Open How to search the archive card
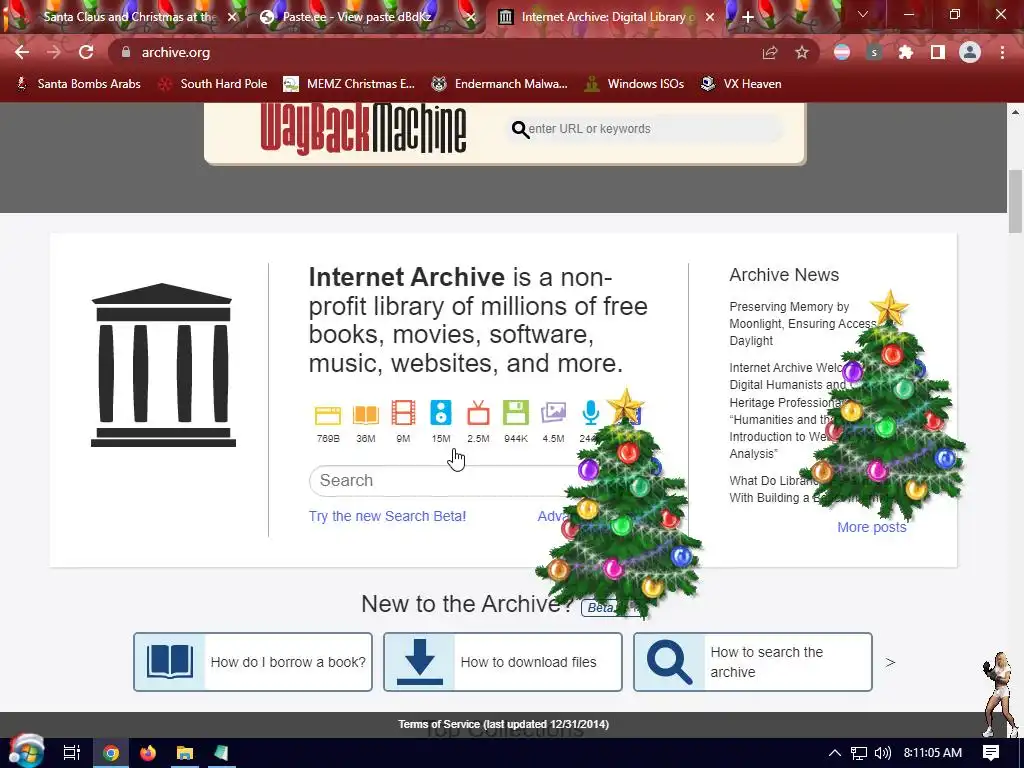The width and height of the screenshot is (1024, 768). click(x=753, y=662)
